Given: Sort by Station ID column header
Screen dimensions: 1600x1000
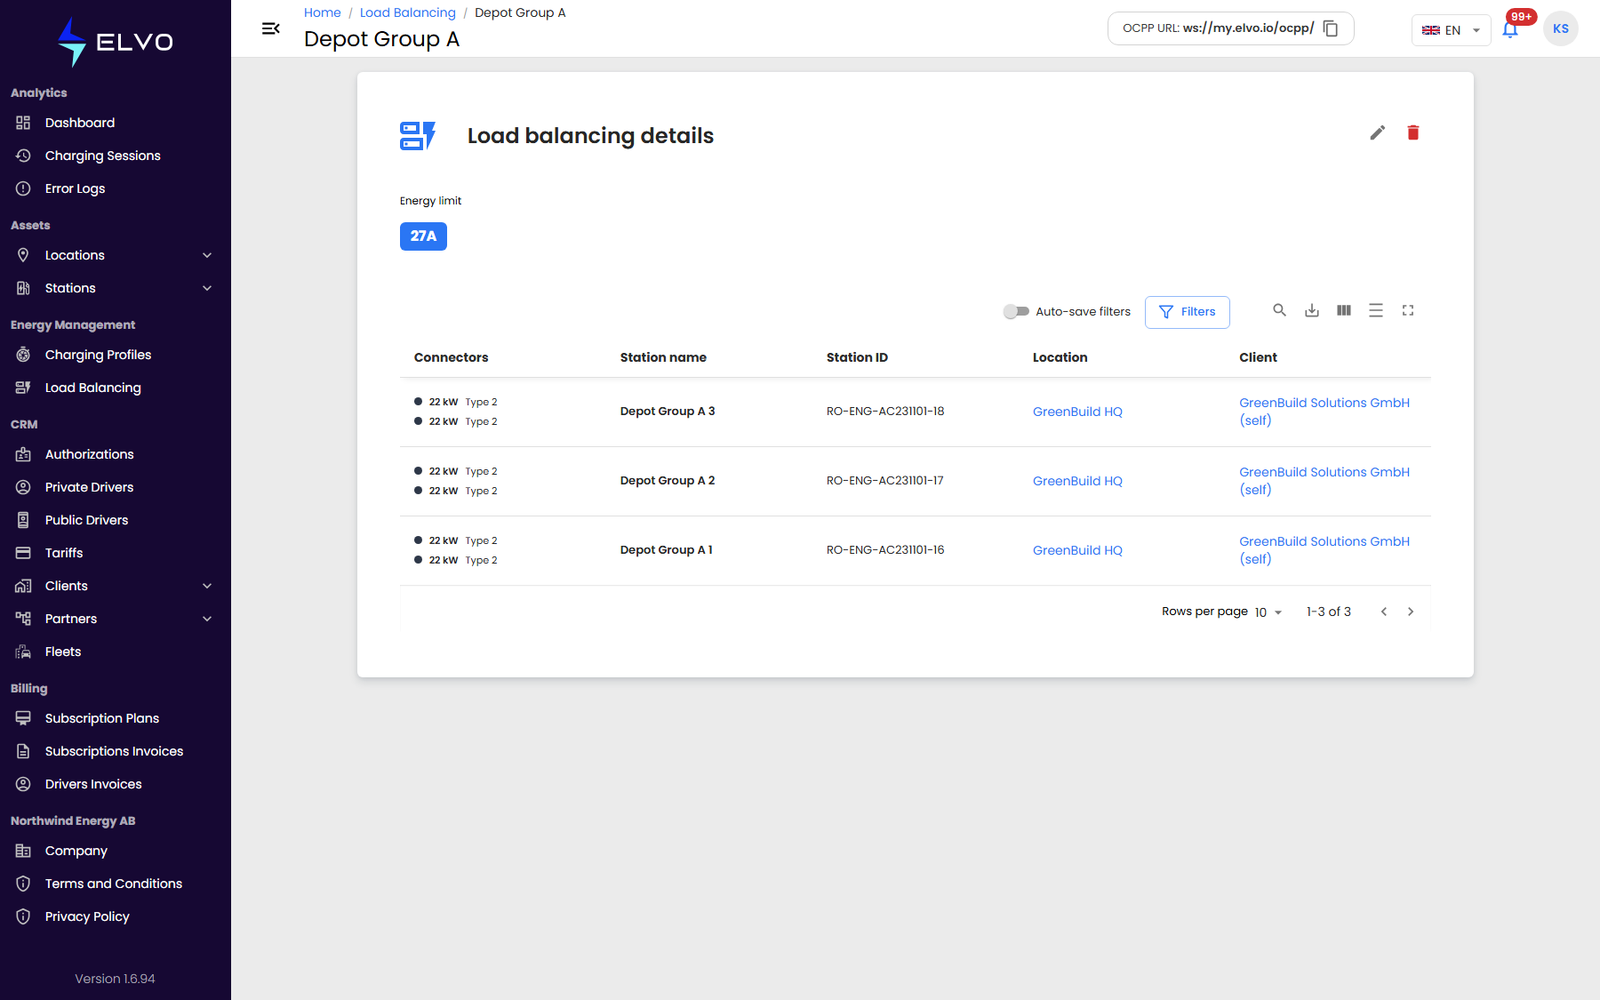Looking at the screenshot, I should [x=857, y=358].
